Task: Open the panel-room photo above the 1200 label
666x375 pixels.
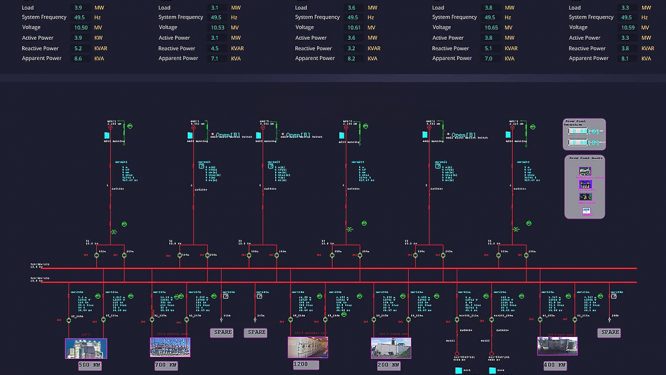Action: coord(308,347)
